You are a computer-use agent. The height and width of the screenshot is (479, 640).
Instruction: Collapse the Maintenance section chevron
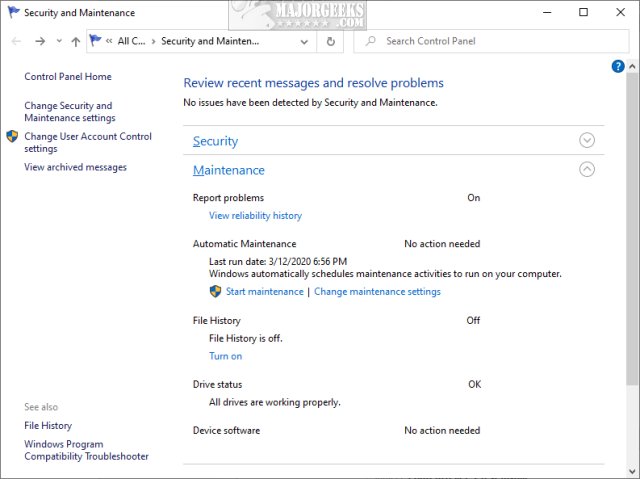click(x=587, y=170)
